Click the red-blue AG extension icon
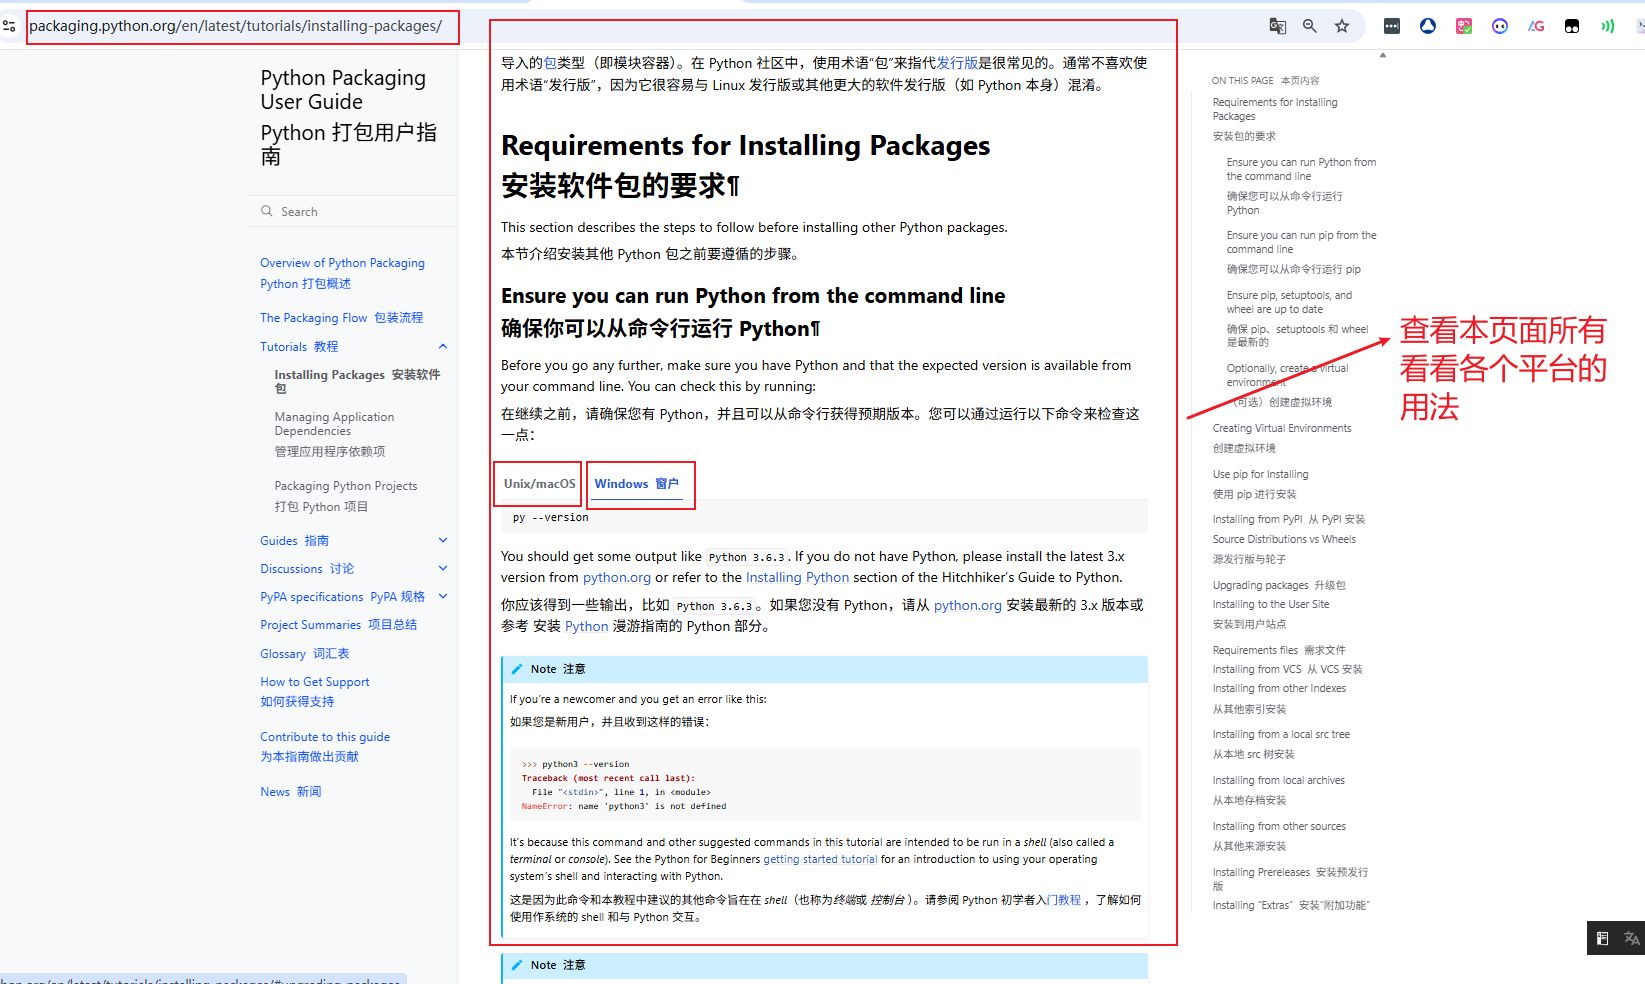The width and height of the screenshot is (1645, 984). click(x=1536, y=26)
